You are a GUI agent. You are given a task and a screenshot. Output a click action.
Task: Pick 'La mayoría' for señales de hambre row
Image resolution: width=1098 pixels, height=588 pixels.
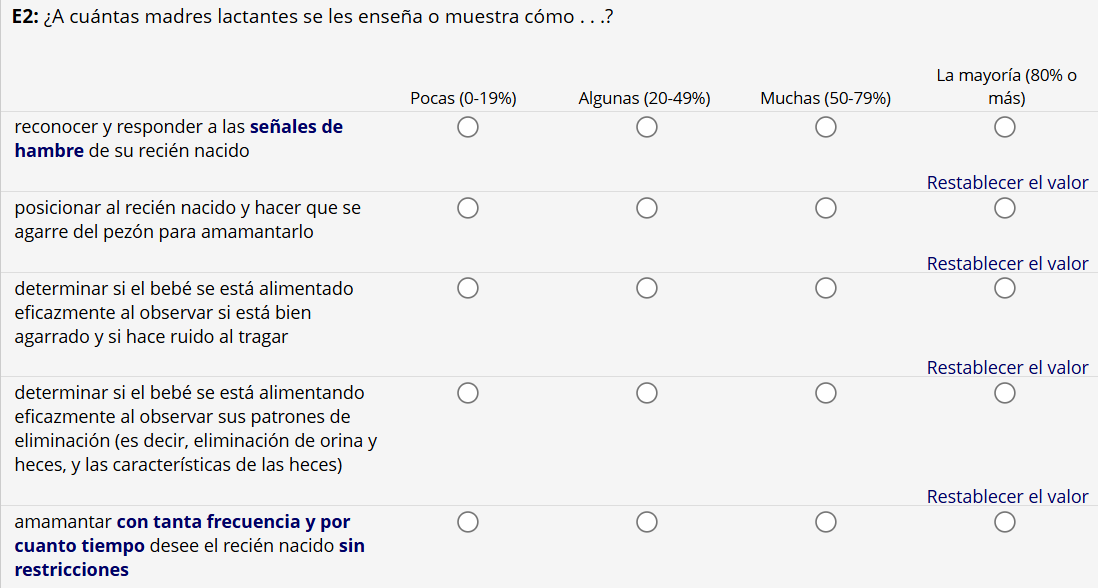tap(1005, 127)
